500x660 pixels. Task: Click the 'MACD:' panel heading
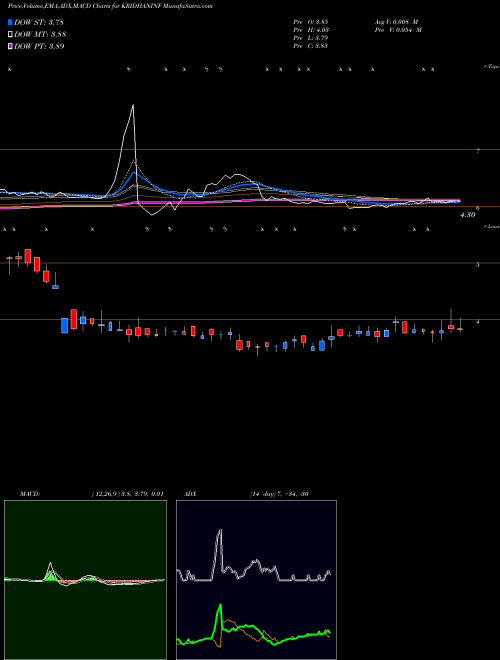(x=30, y=494)
